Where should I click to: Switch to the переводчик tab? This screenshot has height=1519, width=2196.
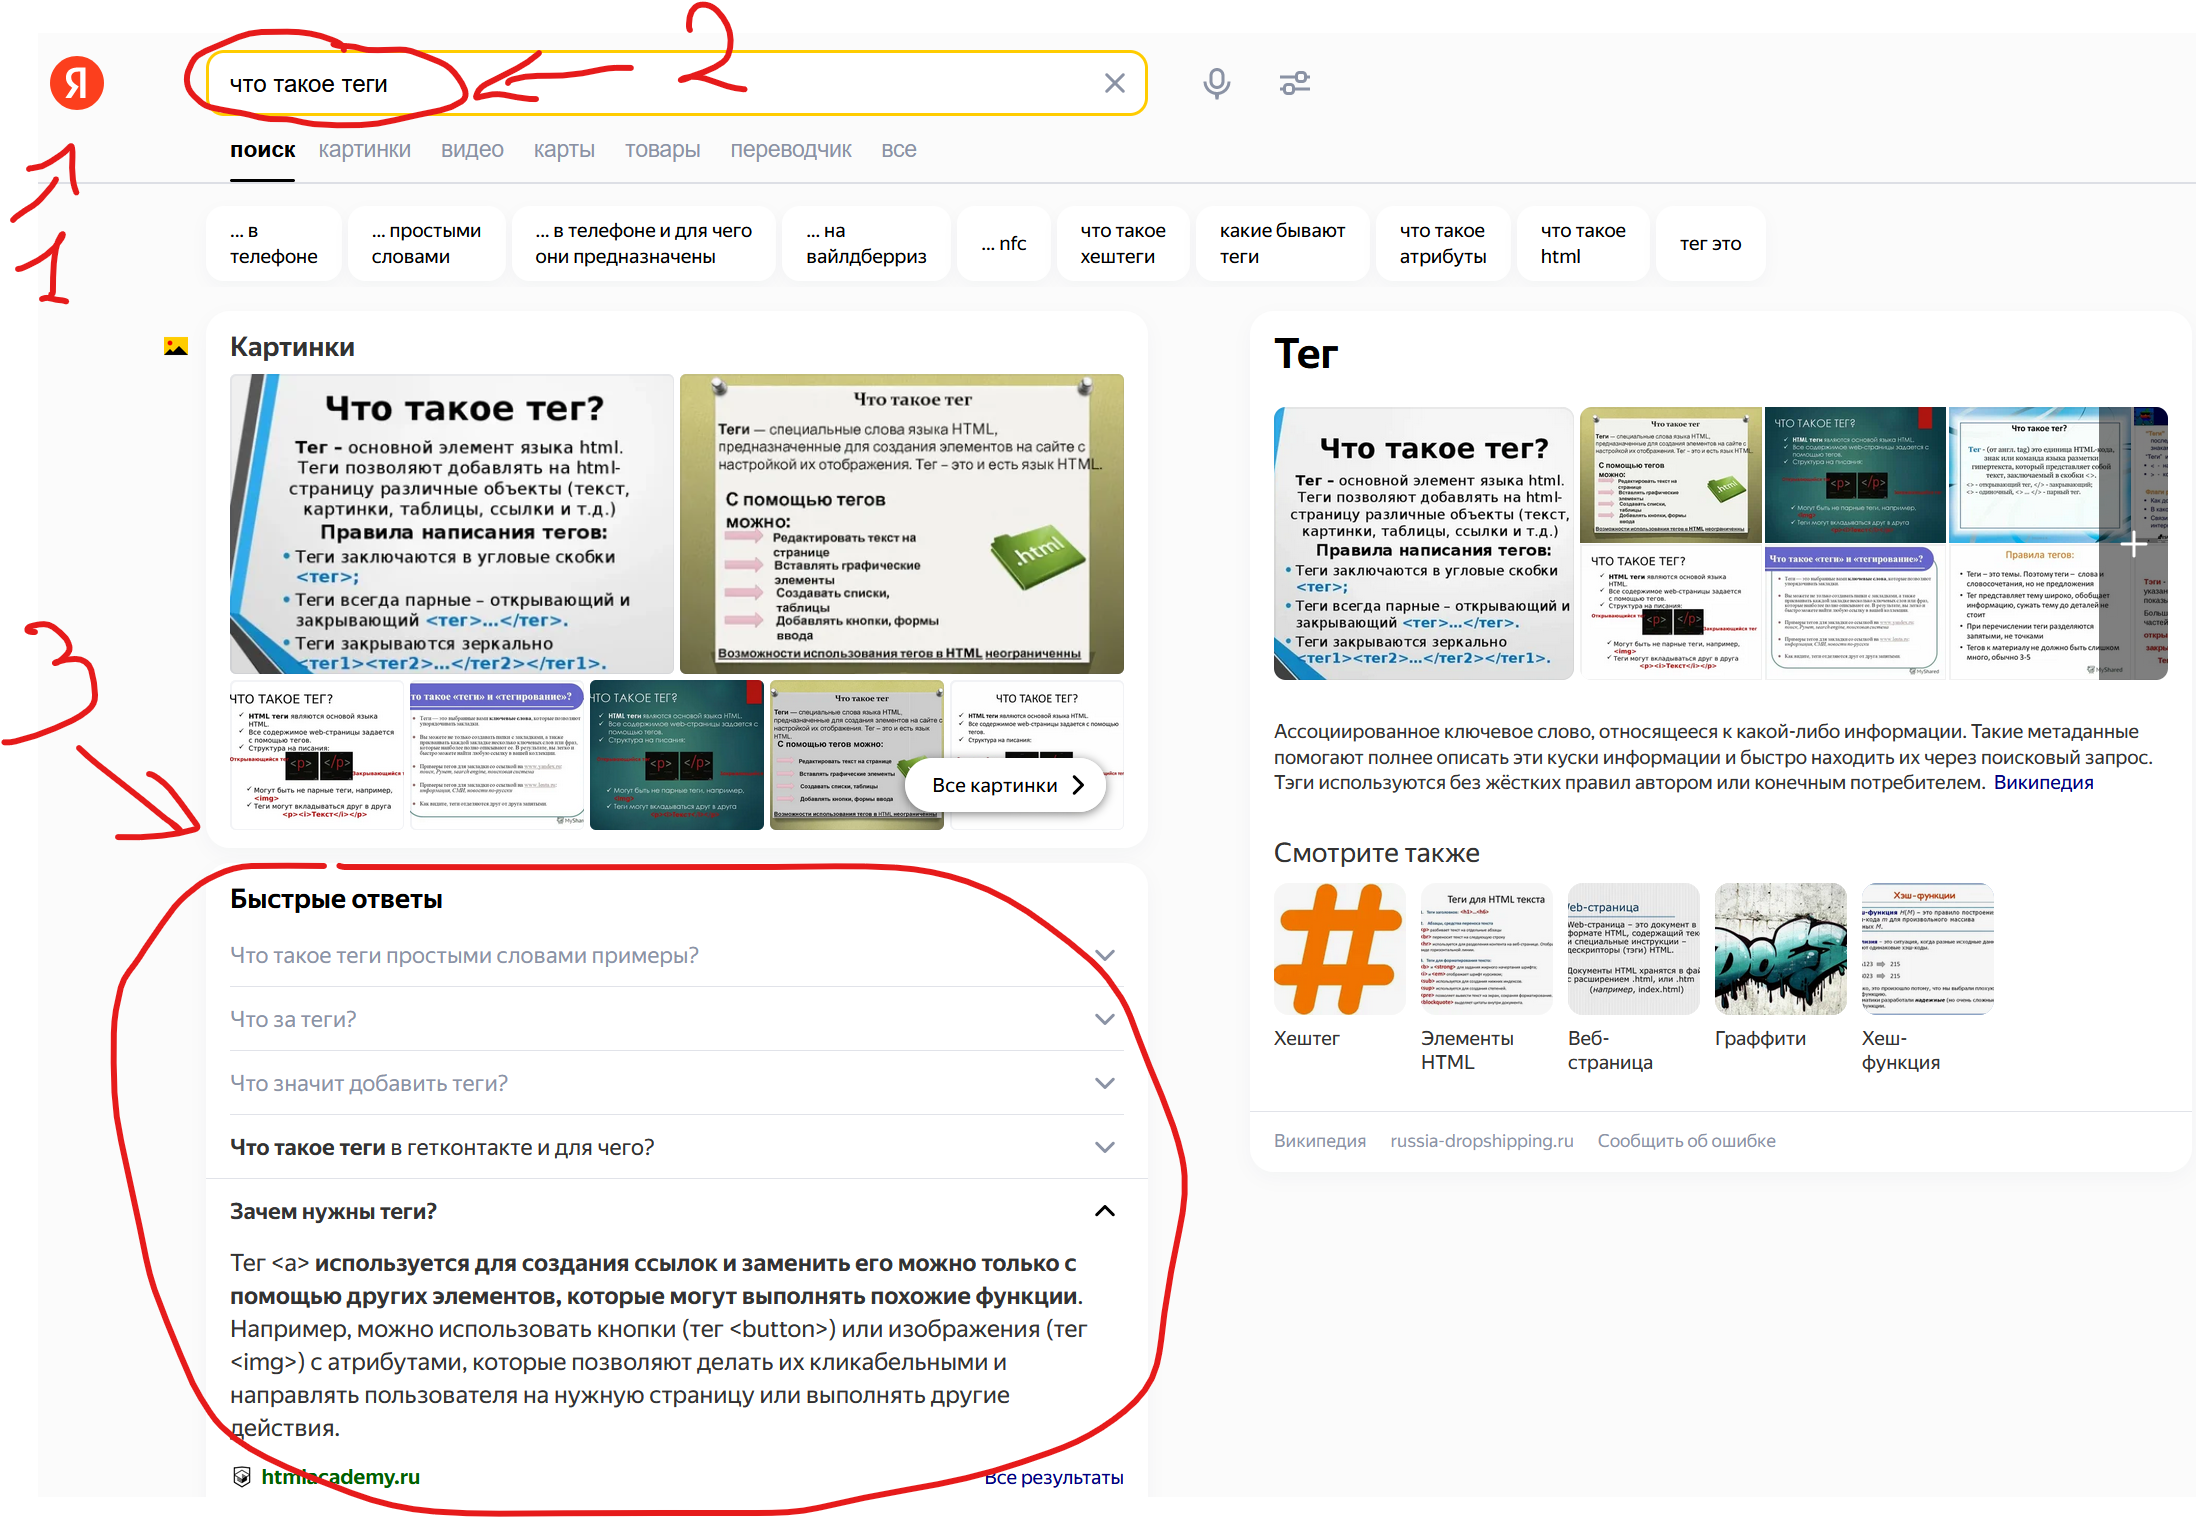[790, 150]
